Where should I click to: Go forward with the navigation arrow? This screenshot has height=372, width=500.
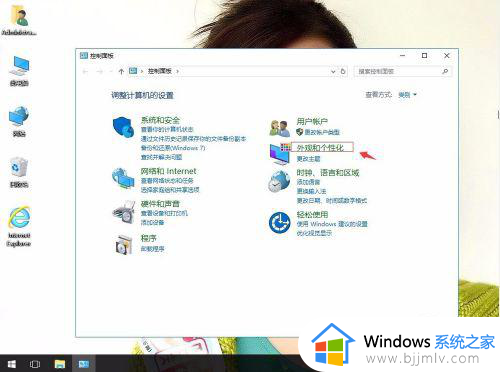tap(99, 71)
